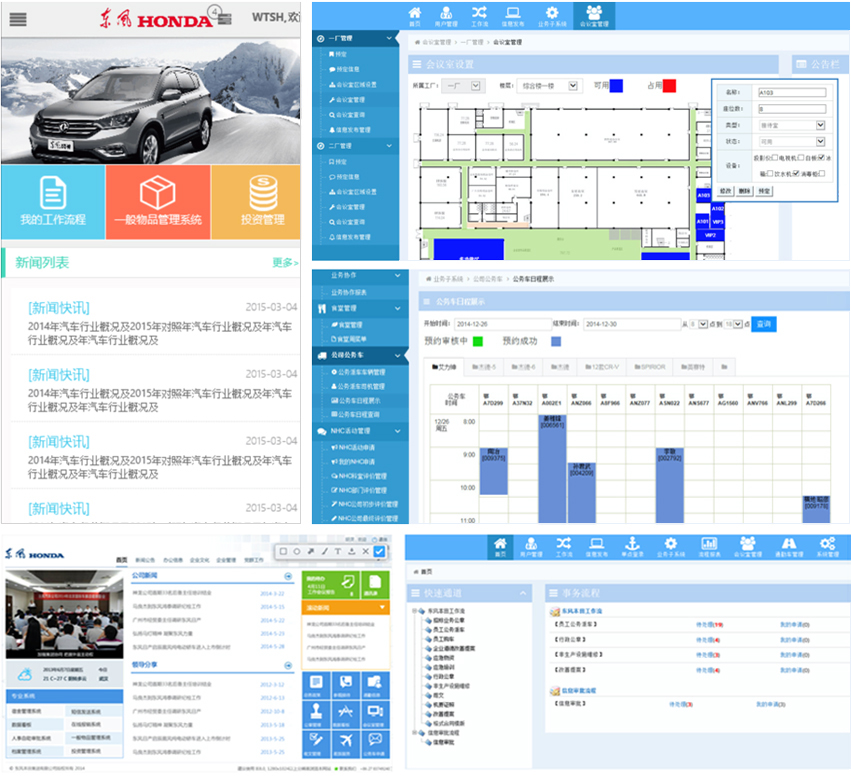Click the 系统管理 gears icon in the workflow window
Viewport: 851px width, 780px height.
tap(828, 547)
